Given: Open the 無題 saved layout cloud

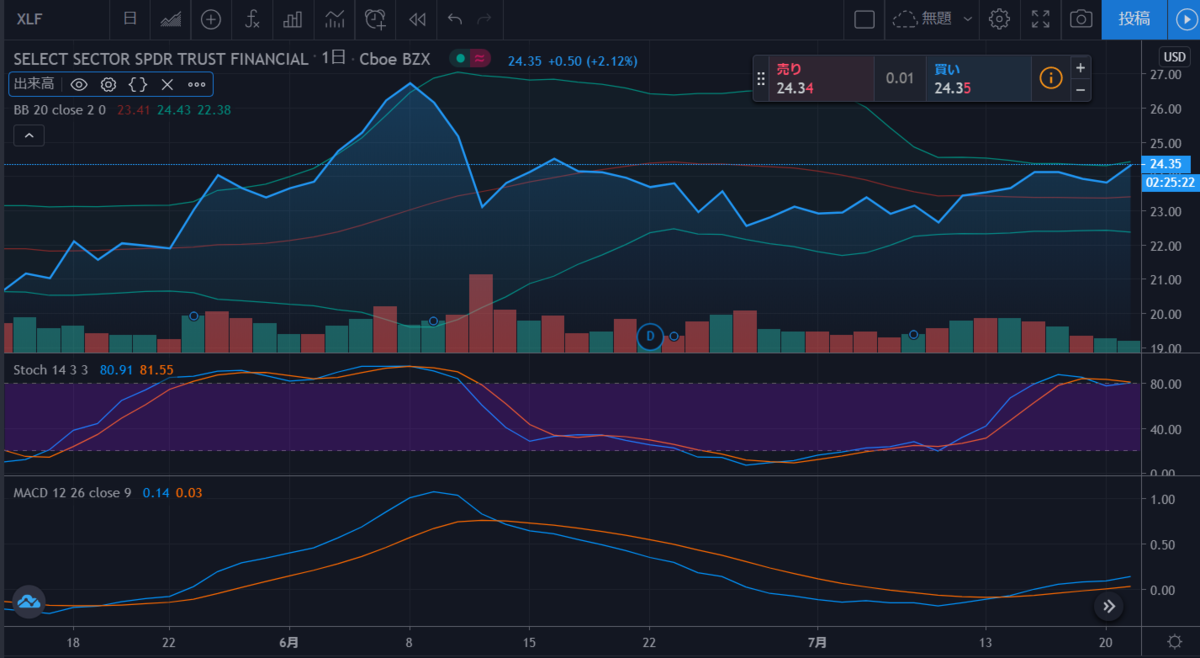Looking at the screenshot, I should click(923, 19).
